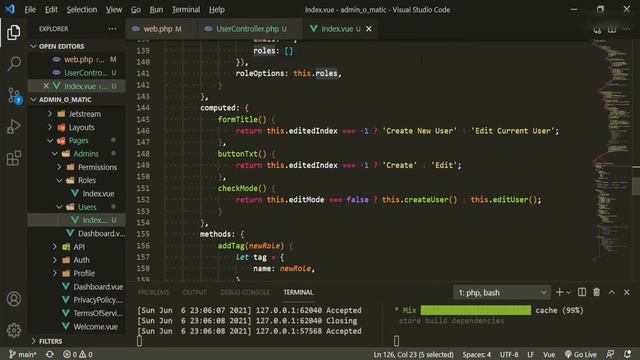The image size is (640, 360).
Task: Switch to the web.php editor tab
Action: 162,29
